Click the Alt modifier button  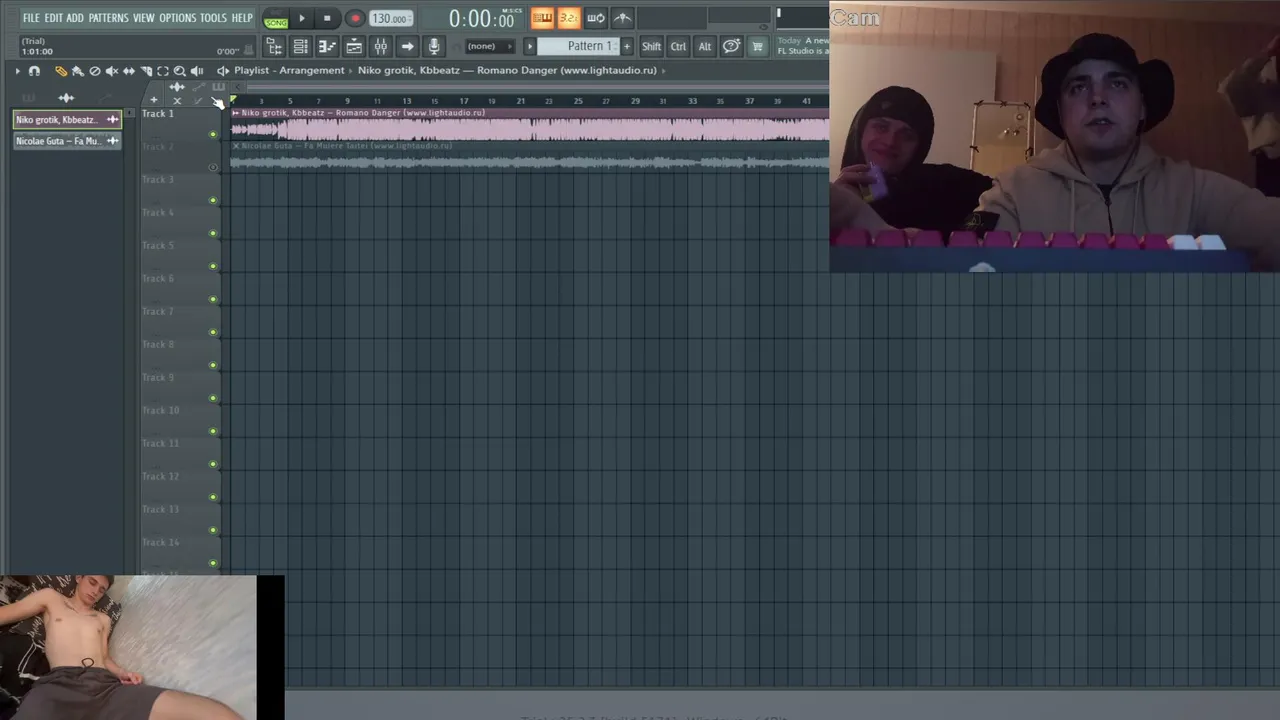(705, 46)
